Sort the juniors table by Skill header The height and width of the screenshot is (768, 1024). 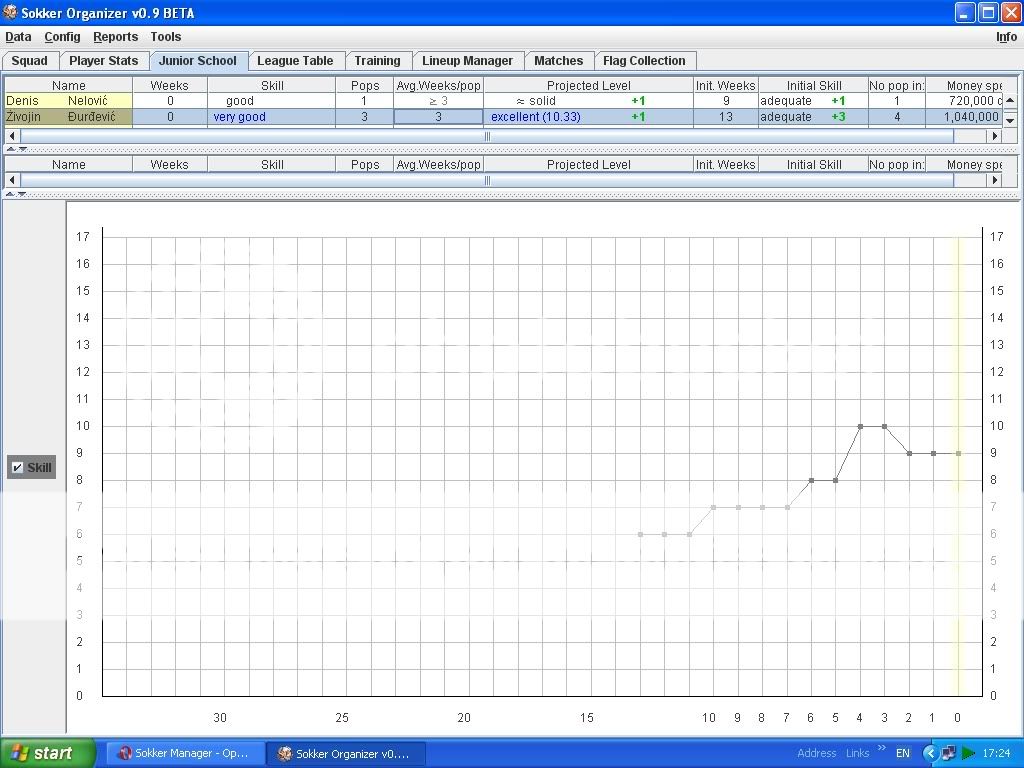[x=272, y=85]
